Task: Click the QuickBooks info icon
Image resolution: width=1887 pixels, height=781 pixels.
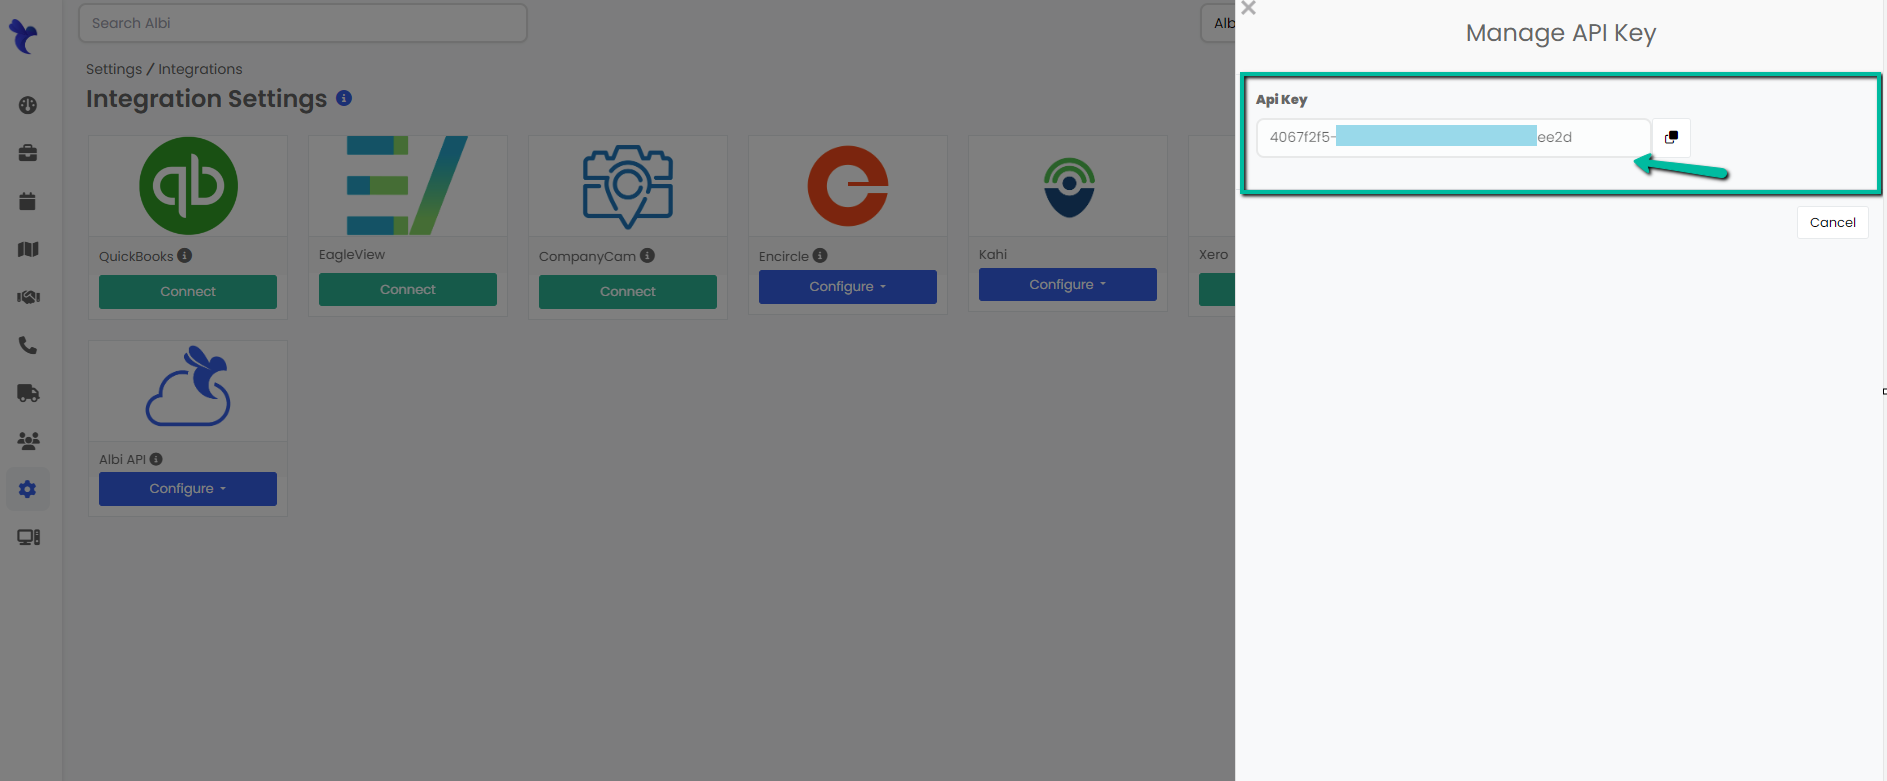Action: tap(184, 256)
